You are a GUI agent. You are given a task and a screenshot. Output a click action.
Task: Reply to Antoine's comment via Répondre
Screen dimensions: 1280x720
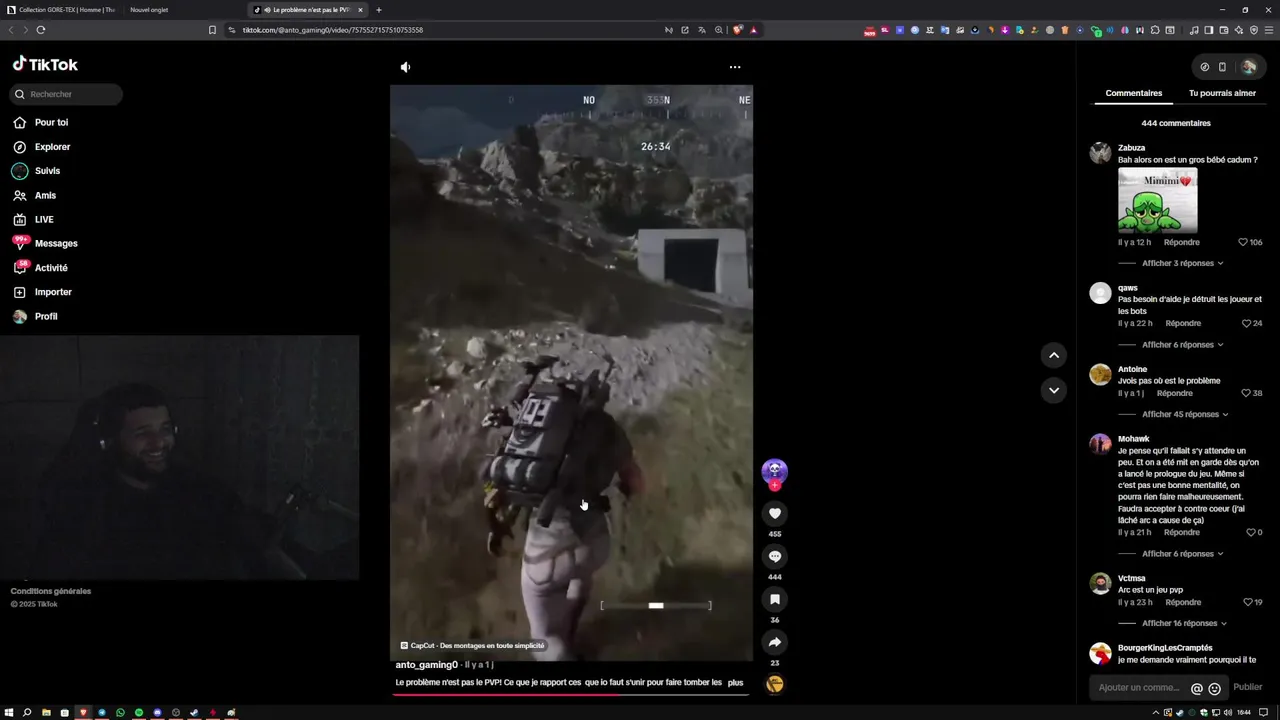click(x=1175, y=393)
